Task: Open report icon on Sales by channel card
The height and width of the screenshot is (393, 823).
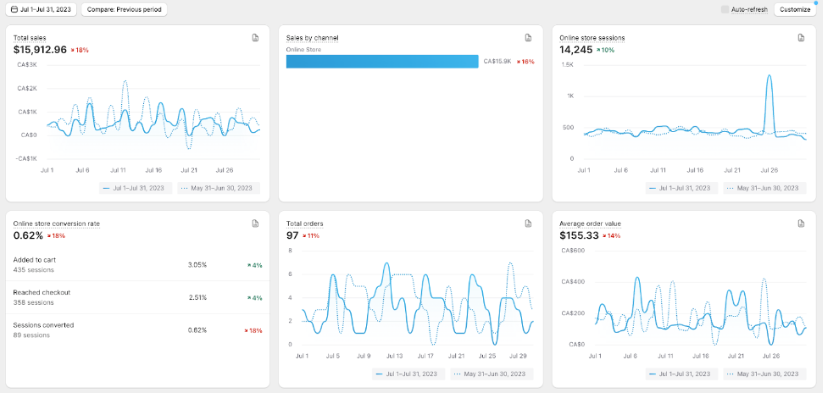Action: point(528,38)
